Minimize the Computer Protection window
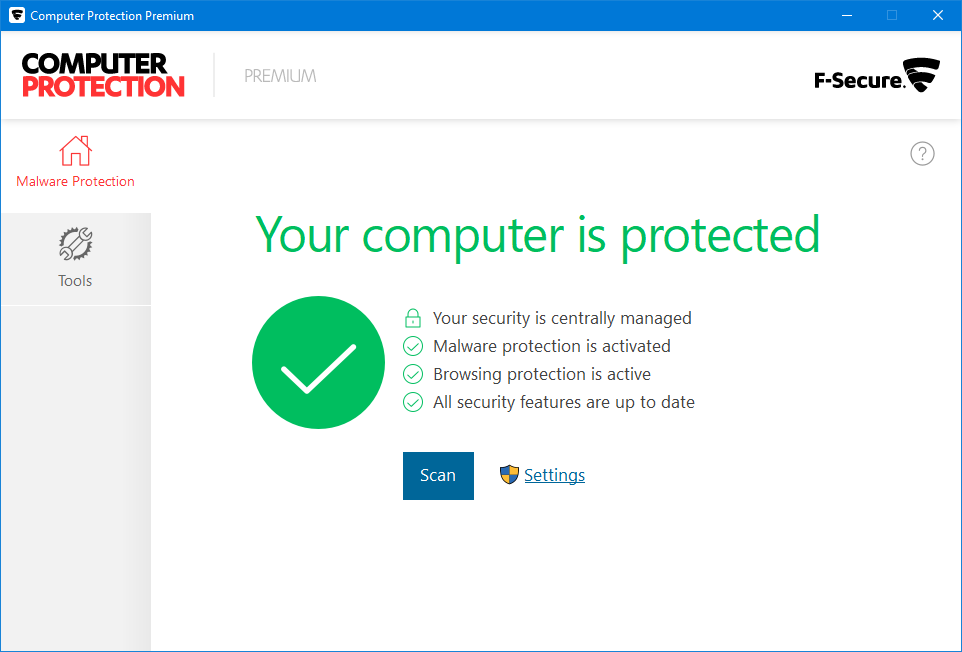The width and height of the screenshot is (962, 652). tap(846, 15)
